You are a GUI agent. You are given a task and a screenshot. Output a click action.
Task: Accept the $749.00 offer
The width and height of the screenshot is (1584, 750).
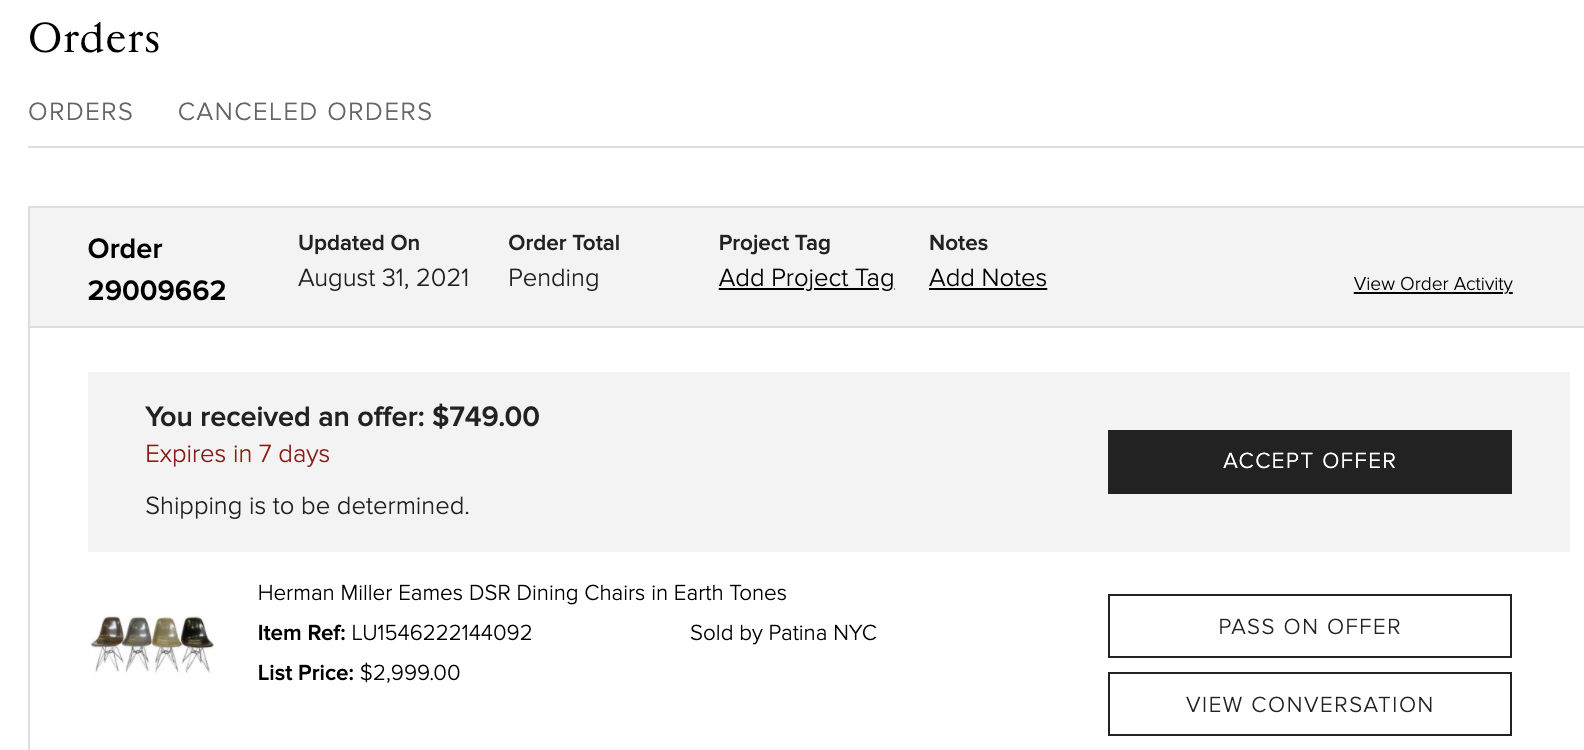pyautogui.click(x=1310, y=462)
